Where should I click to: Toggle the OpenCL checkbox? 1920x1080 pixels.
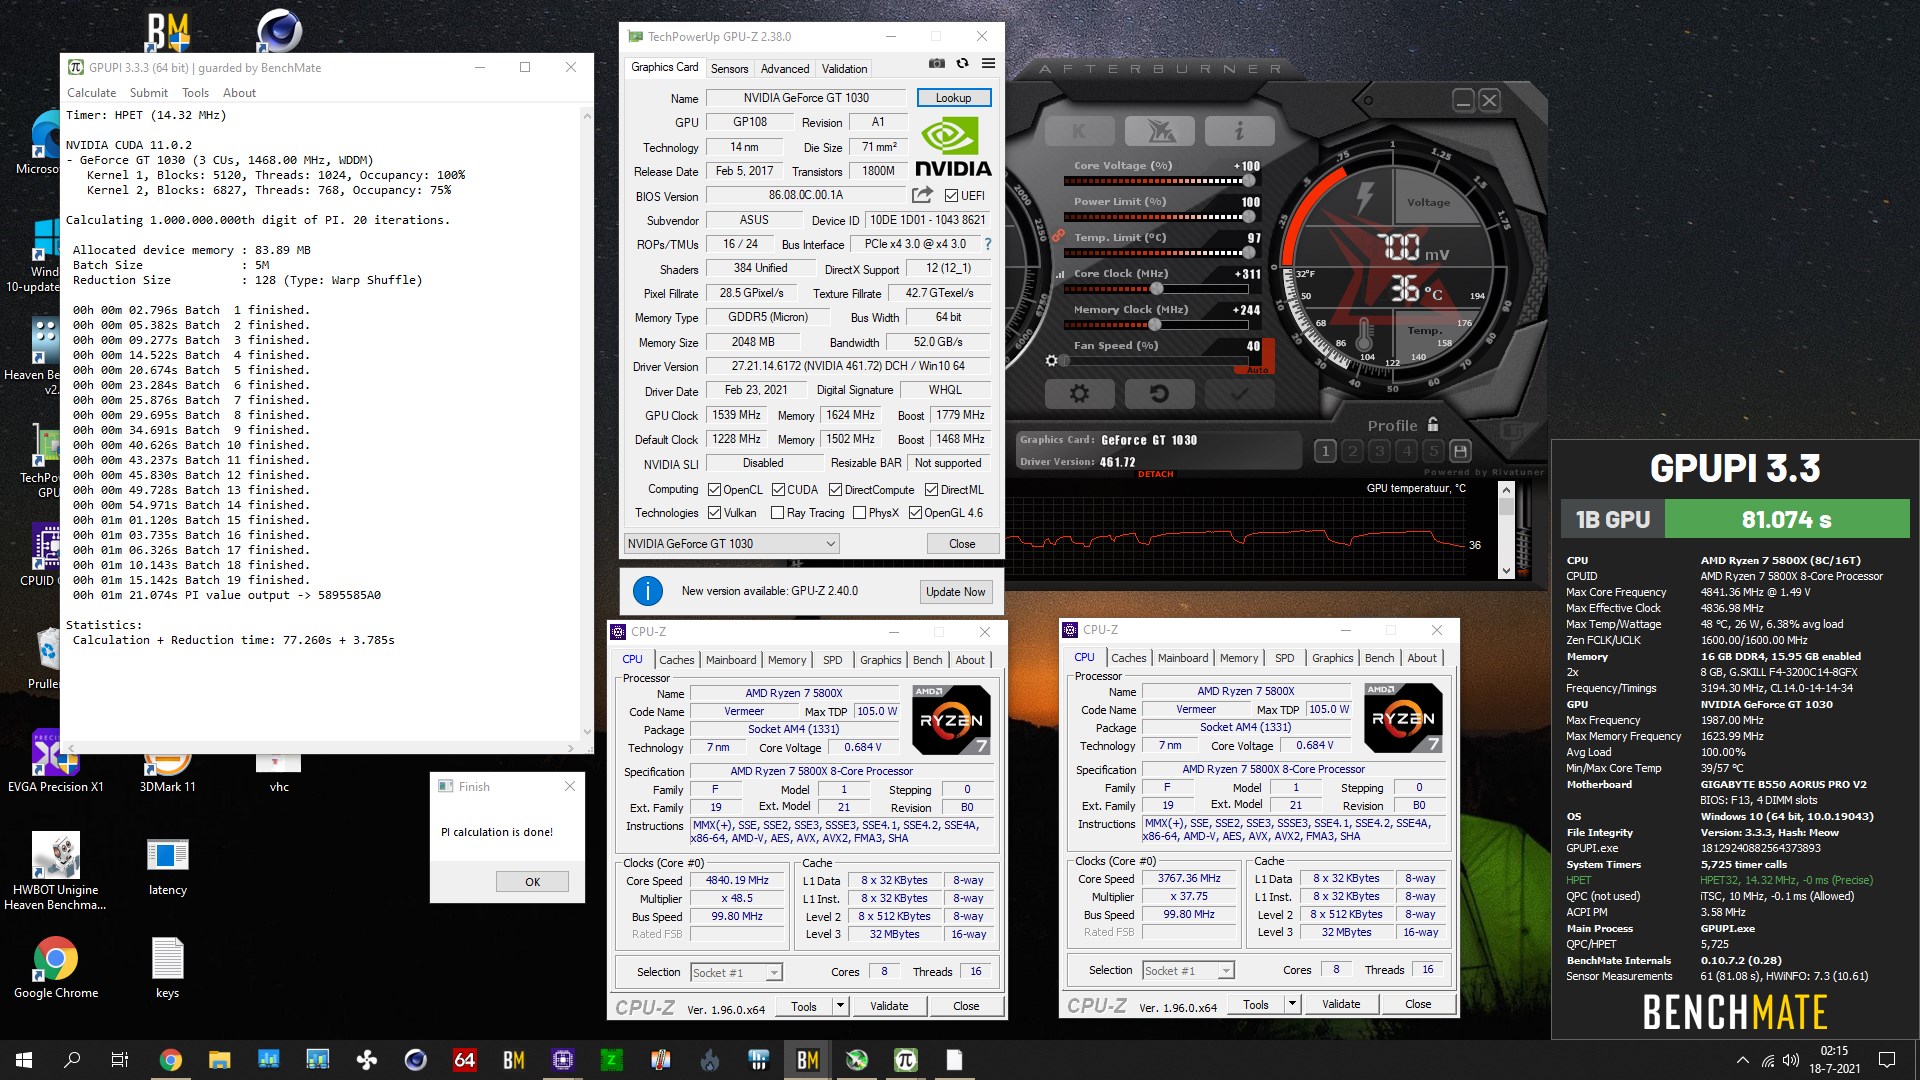tap(714, 490)
